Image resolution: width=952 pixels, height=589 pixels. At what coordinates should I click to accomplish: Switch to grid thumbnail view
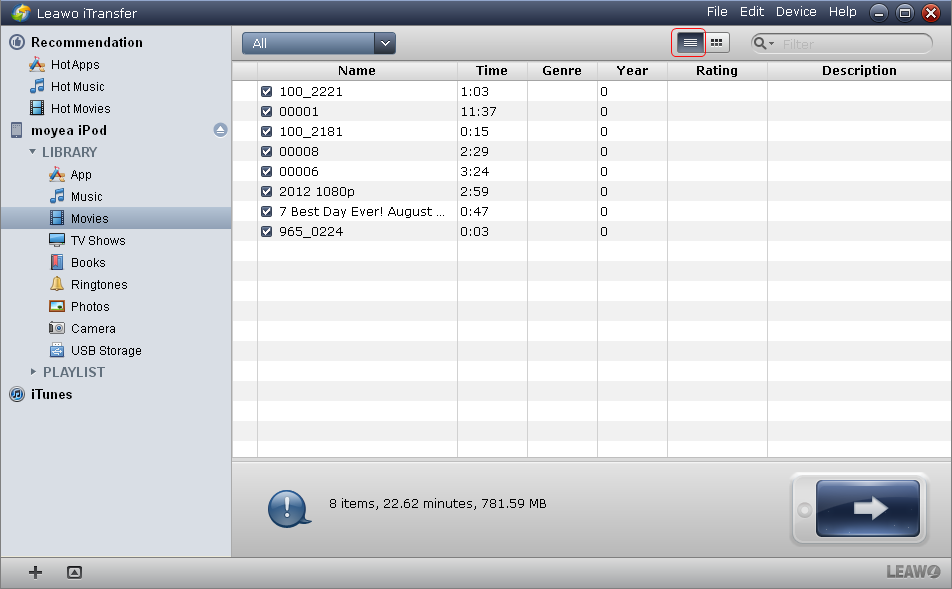coord(716,43)
